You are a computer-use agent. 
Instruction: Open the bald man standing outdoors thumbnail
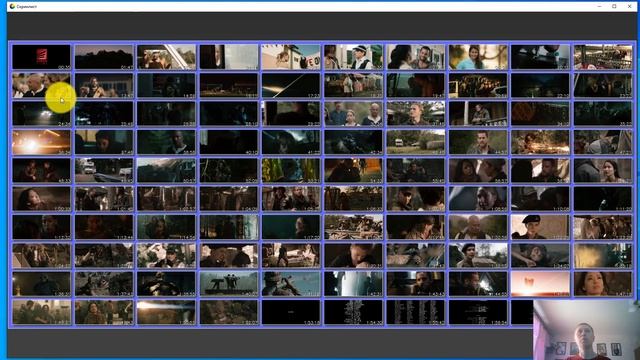pos(478,227)
